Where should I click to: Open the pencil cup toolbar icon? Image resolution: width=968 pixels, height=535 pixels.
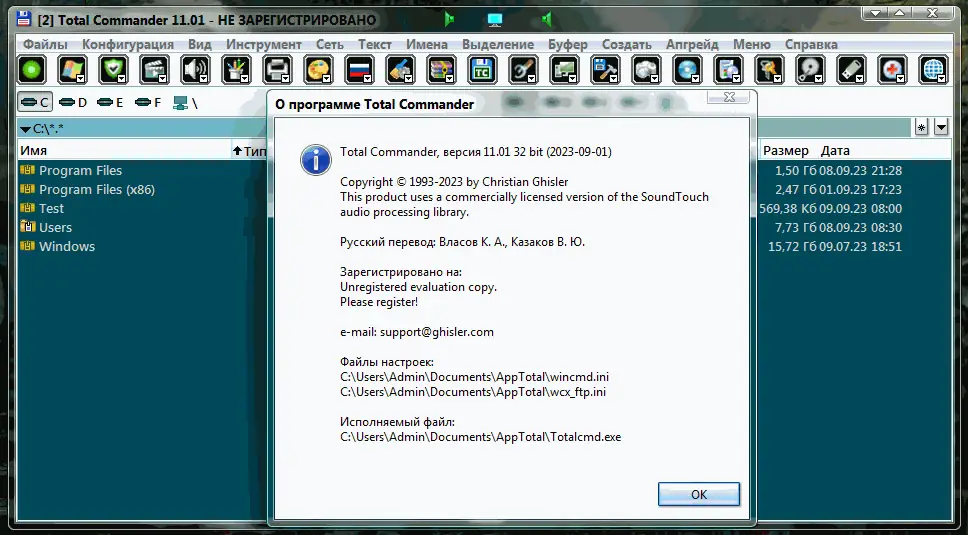pos(236,70)
